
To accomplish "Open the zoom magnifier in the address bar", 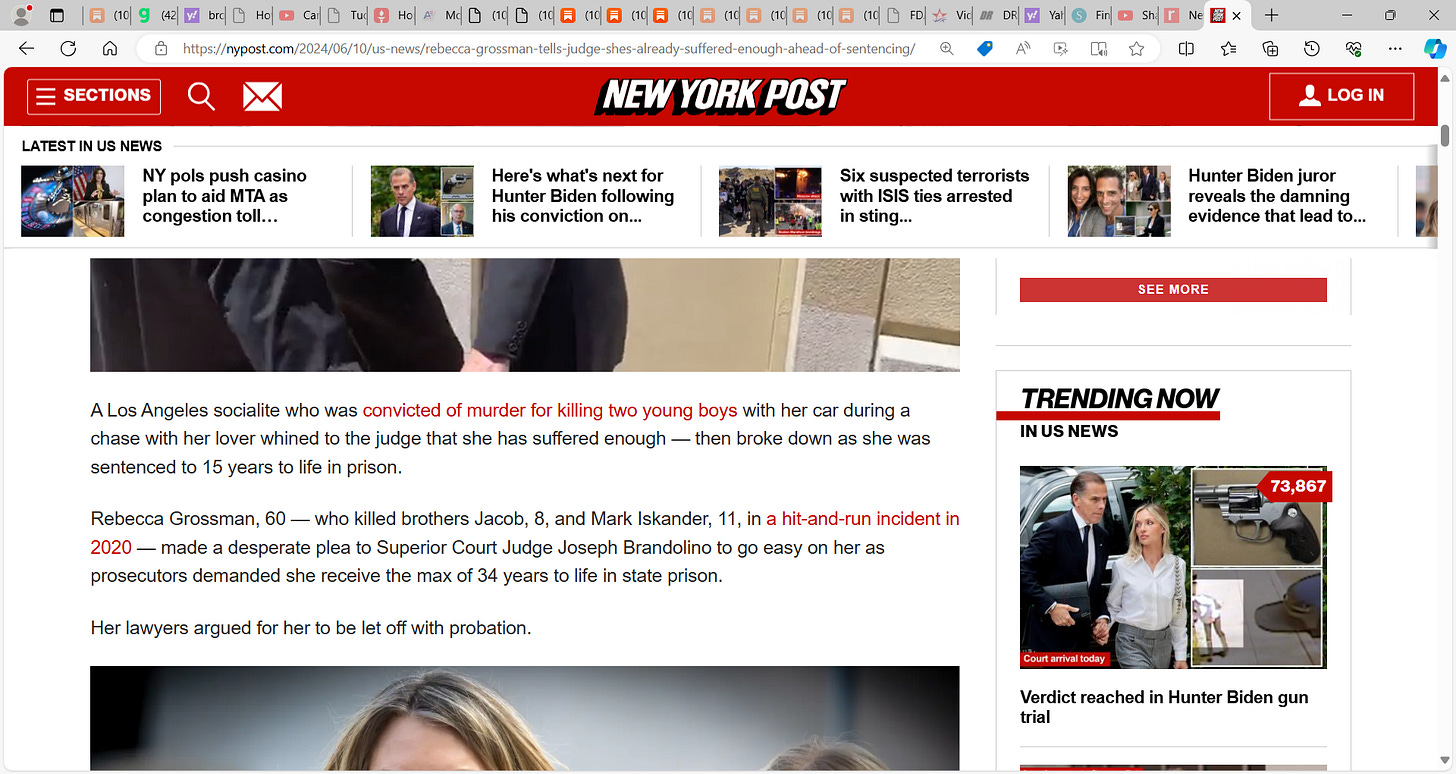I will (x=946, y=48).
